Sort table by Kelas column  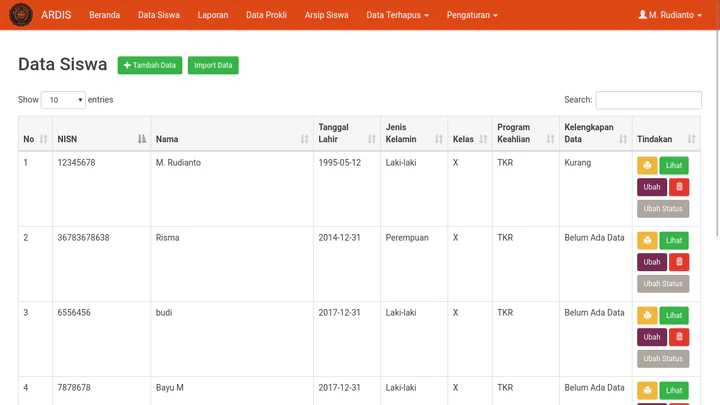pyautogui.click(x=470, y=134)
